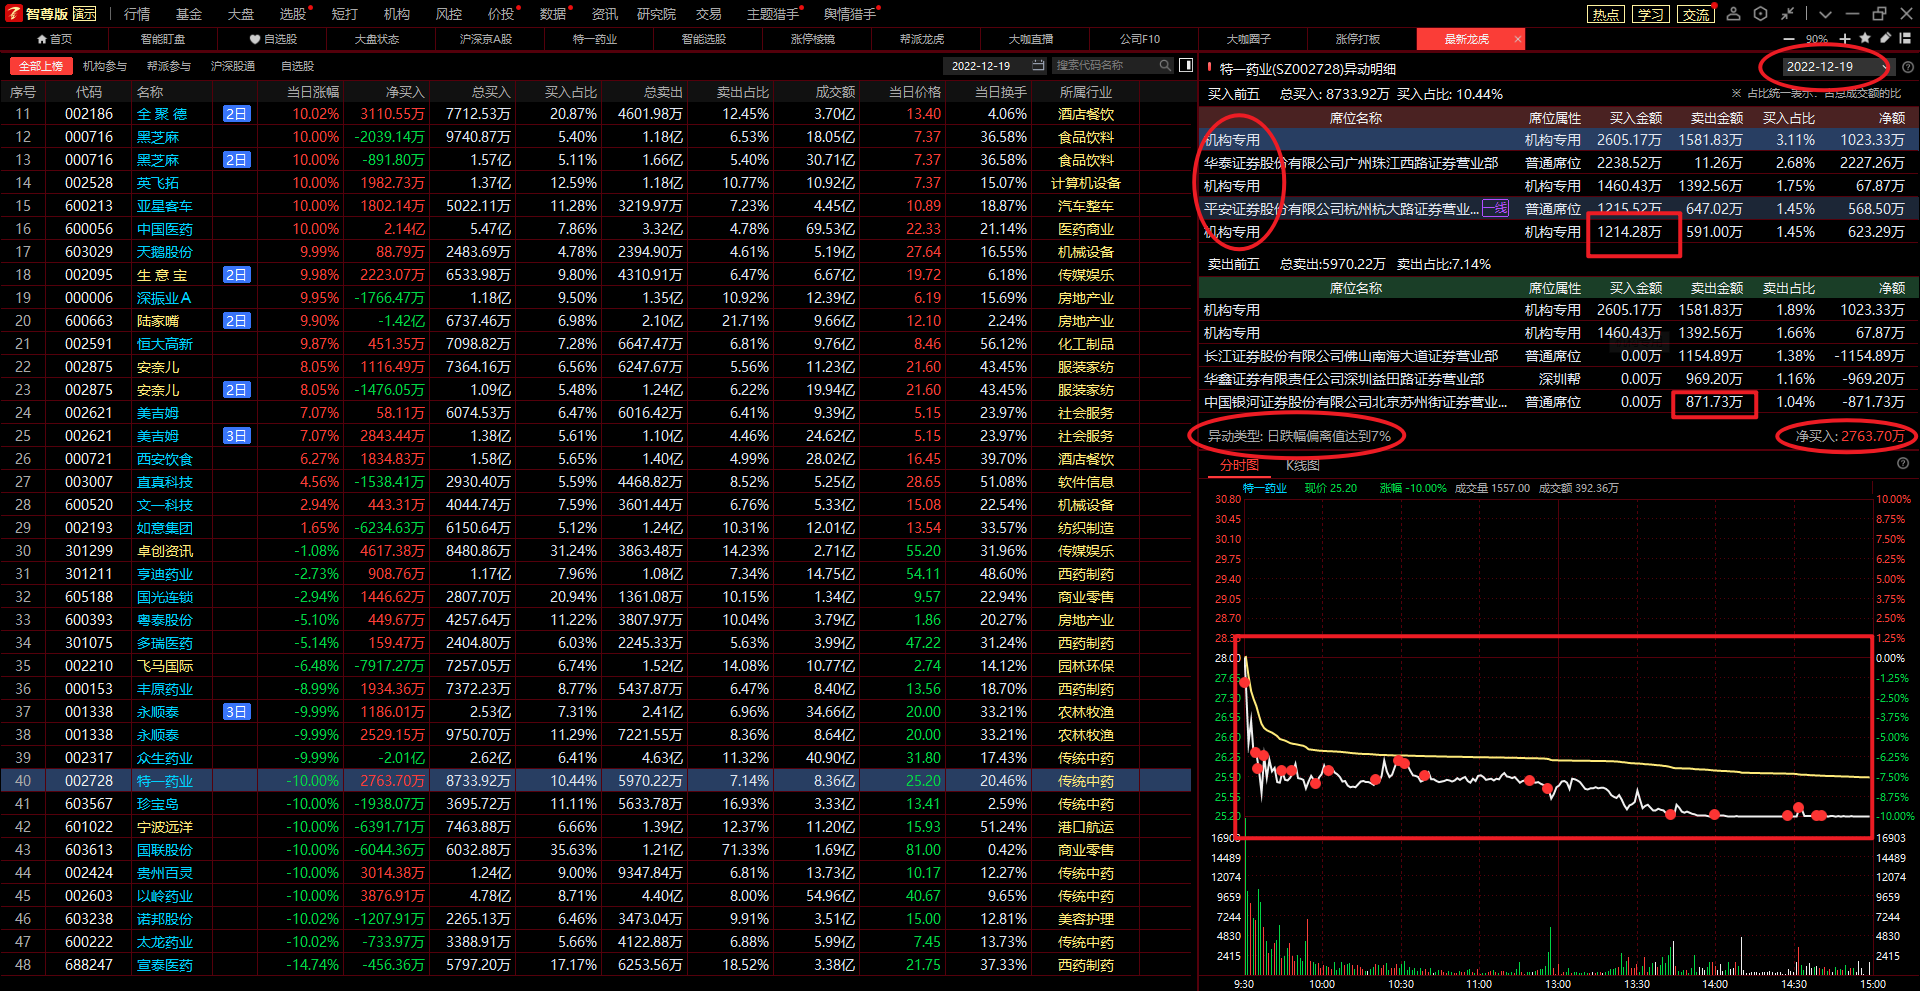Image resolution: width=1920 pixels, height=991 pixels.
Task: Open the 基金 menu
Action: [x=189, y=14]
